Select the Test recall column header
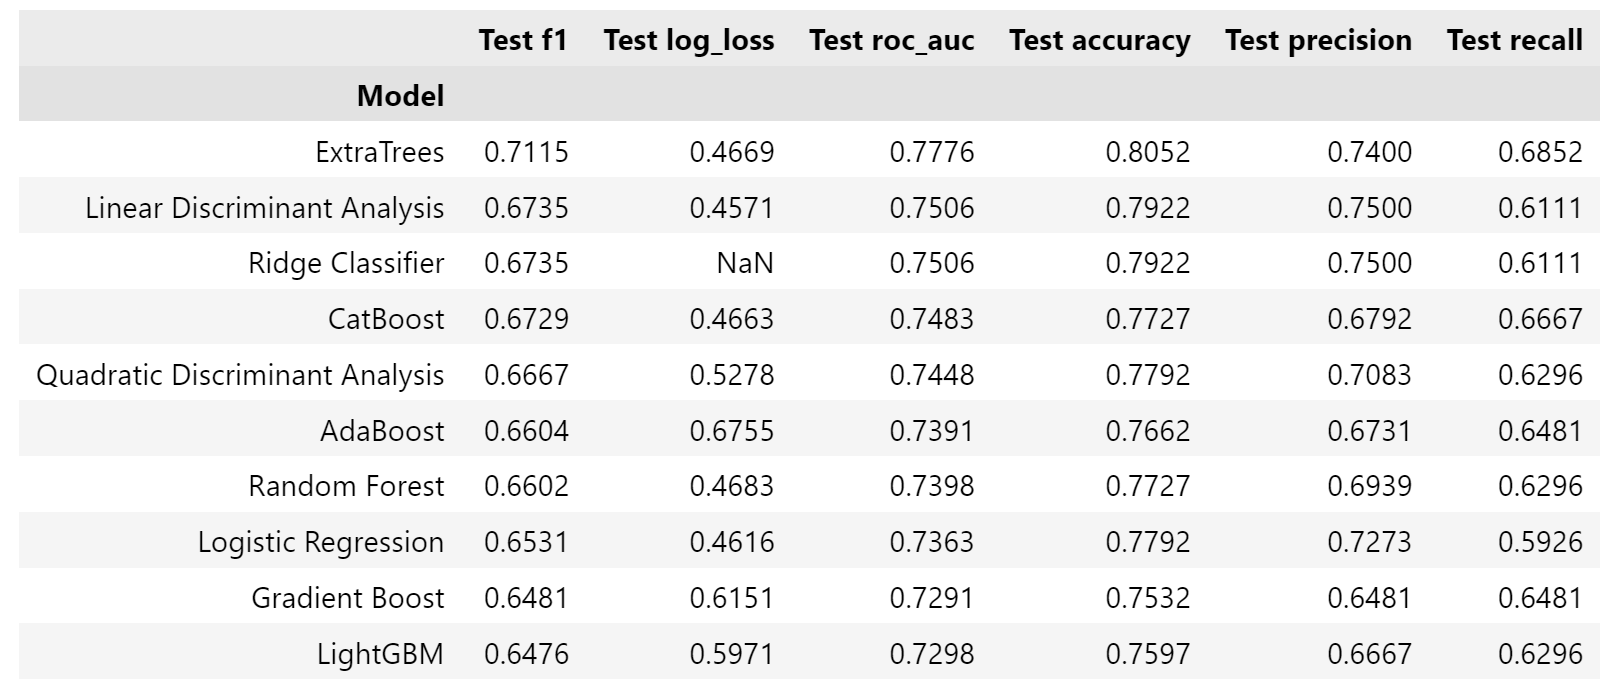This screenshot has width=1614, height=684. click(1514, 40)
